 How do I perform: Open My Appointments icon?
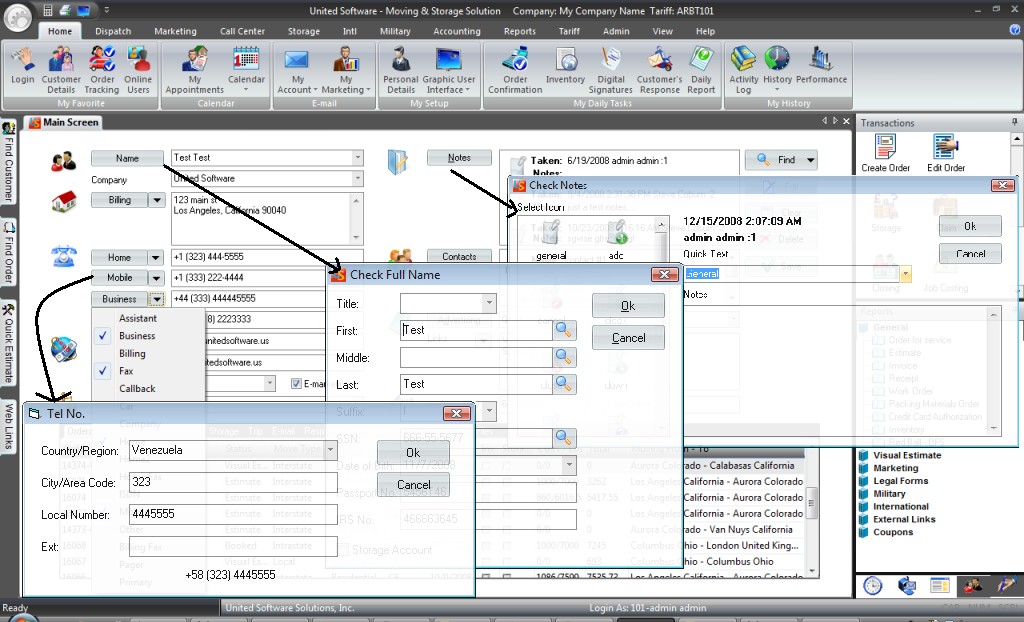(x=195, y=70)
